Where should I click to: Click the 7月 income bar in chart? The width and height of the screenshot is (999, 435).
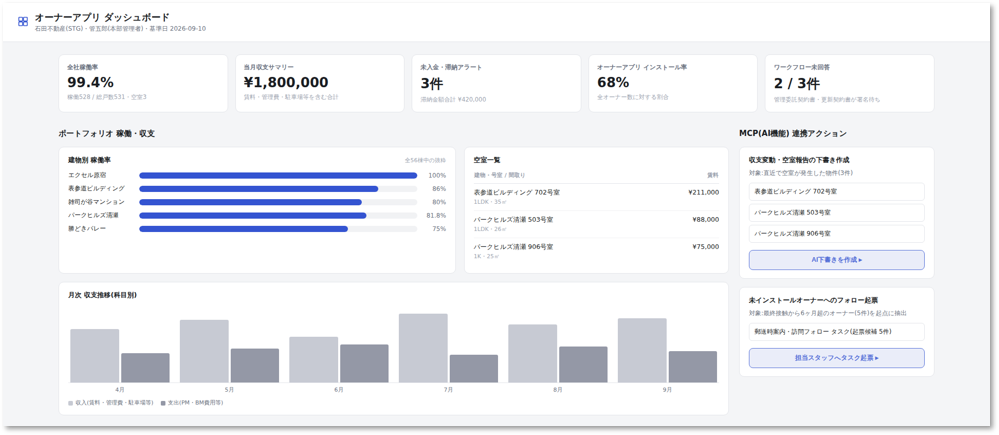pyautogui.click(x=423, y=348)
